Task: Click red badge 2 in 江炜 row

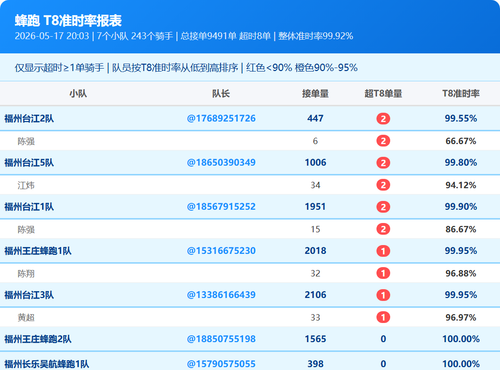Action: [x=383, y=185]
